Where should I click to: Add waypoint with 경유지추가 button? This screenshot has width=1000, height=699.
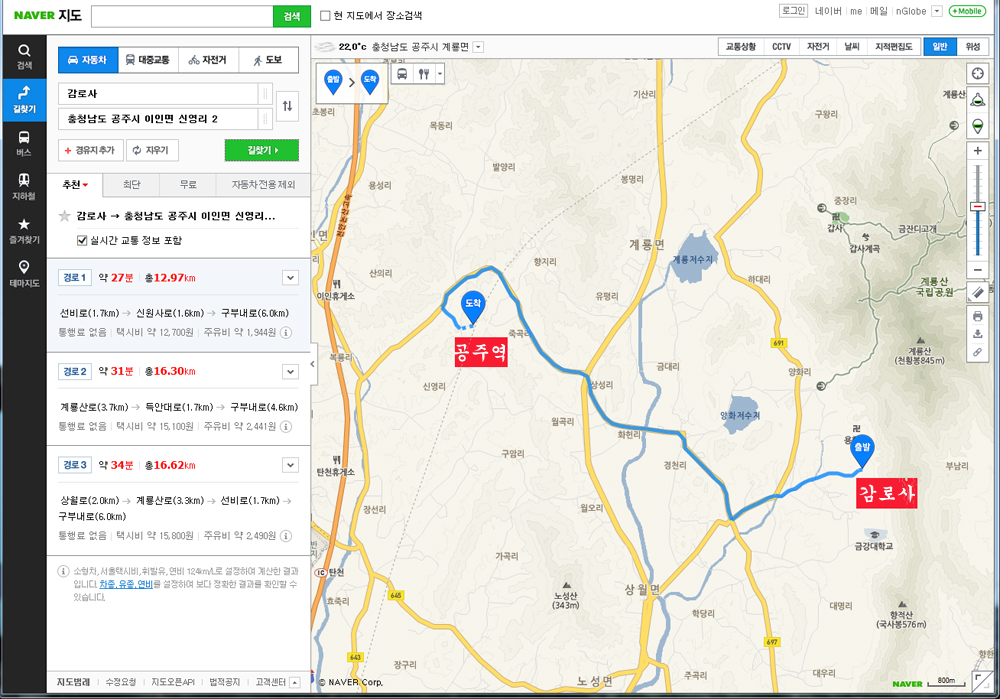click(x=91, y=151)
